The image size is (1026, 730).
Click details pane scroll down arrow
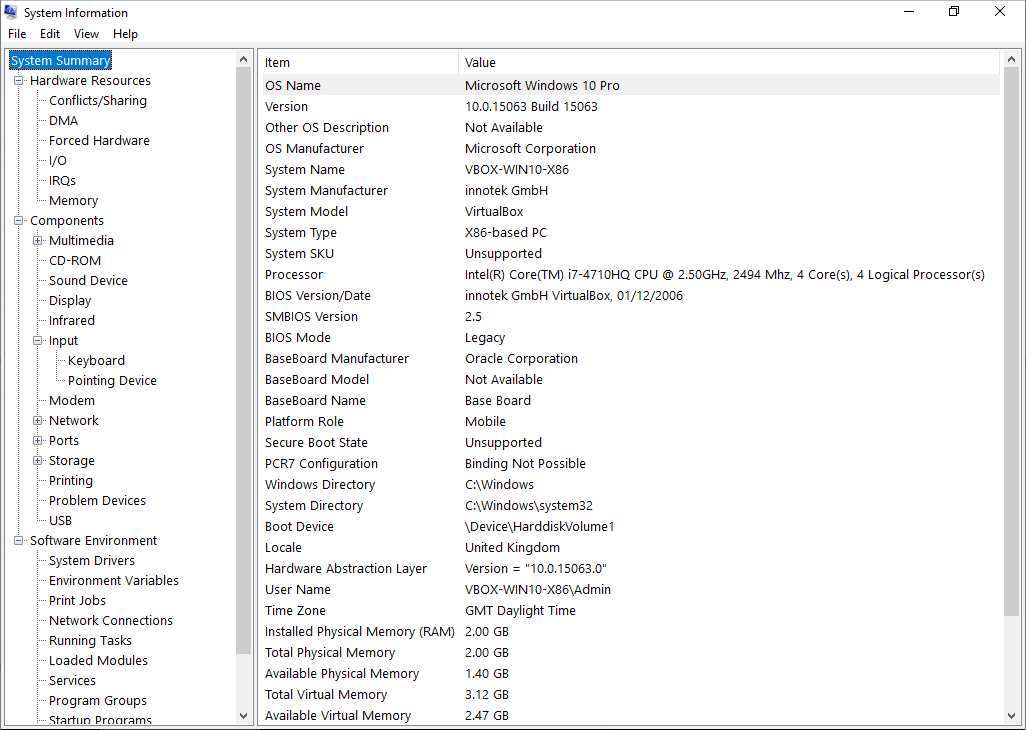pyautogui.click(x=1011, y=716)
